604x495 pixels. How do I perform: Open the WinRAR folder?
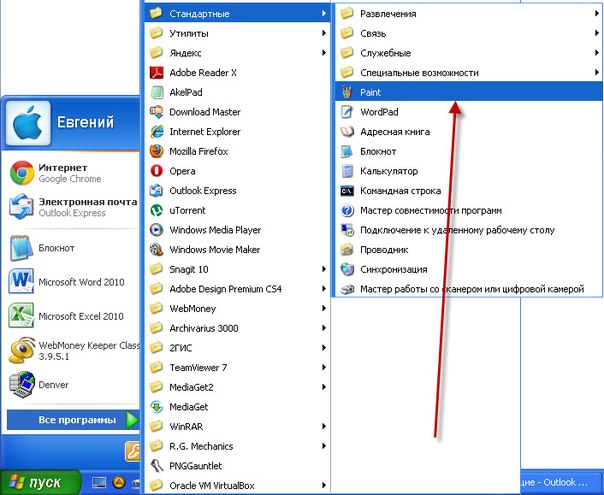[237, 426]
